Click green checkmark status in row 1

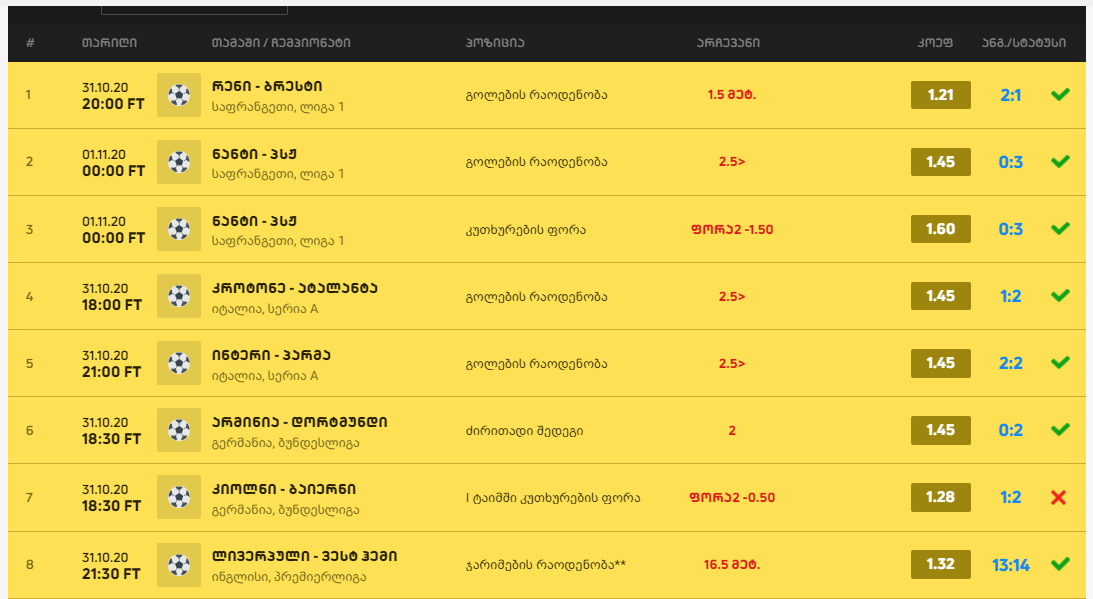click(1060, 94)
